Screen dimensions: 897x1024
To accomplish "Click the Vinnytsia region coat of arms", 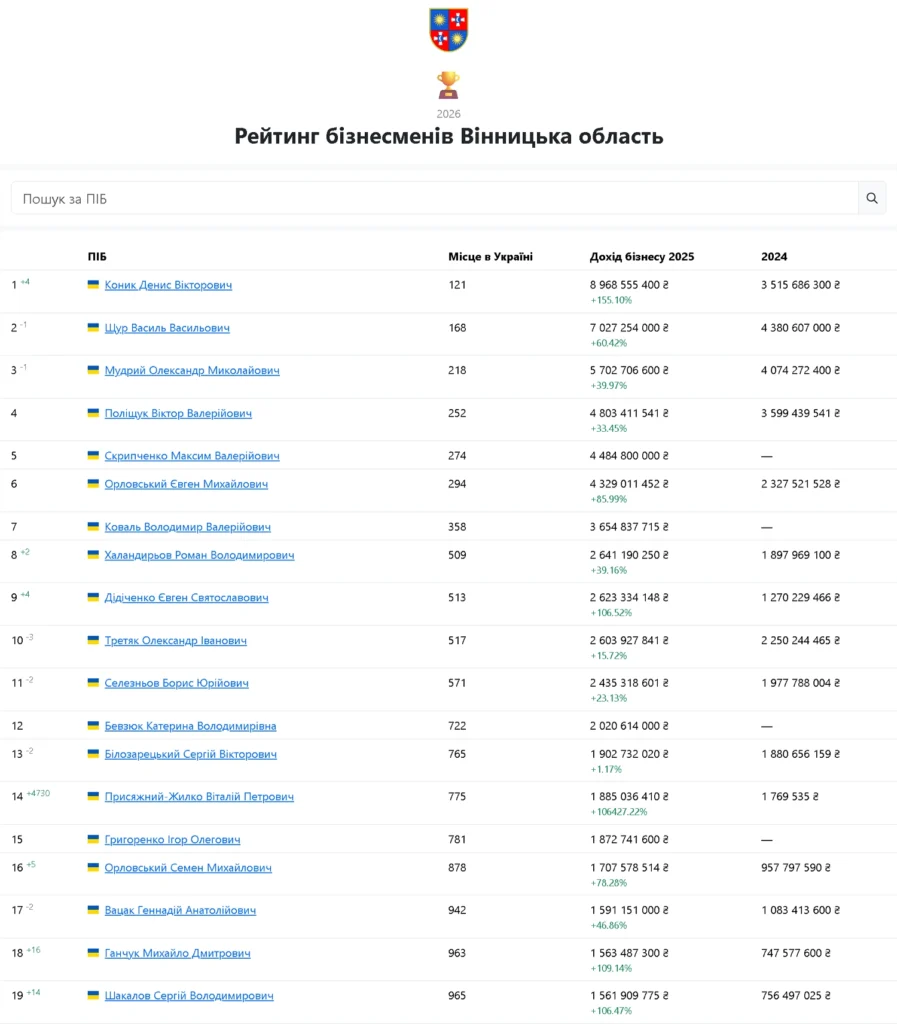I will (448, 29).
